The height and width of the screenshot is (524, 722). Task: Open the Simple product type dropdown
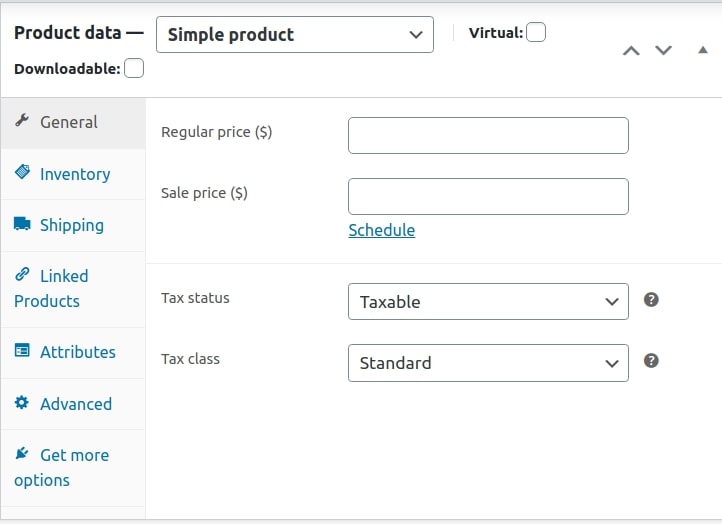point(295,35)
